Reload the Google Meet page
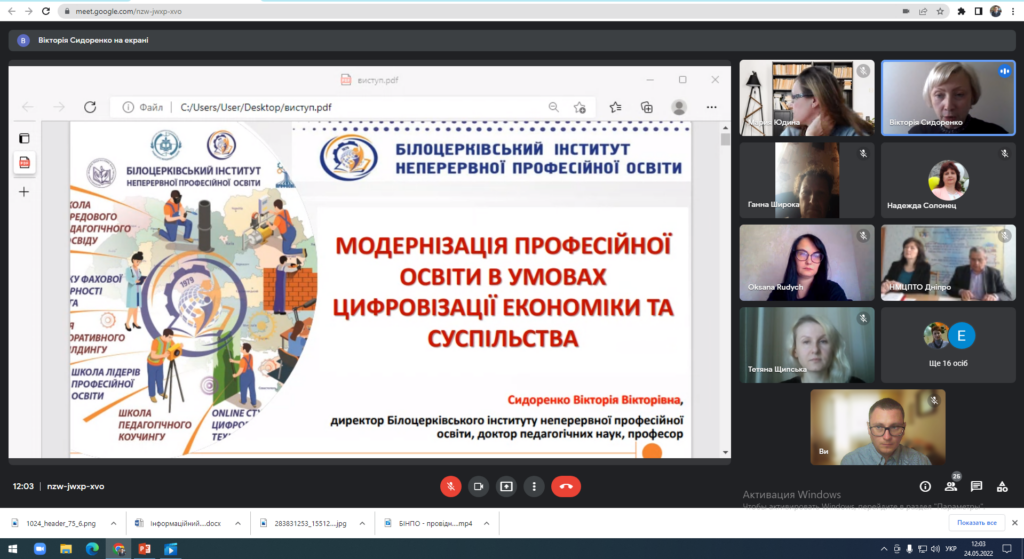Screen dimensions: 1024x559 [46, 11]
